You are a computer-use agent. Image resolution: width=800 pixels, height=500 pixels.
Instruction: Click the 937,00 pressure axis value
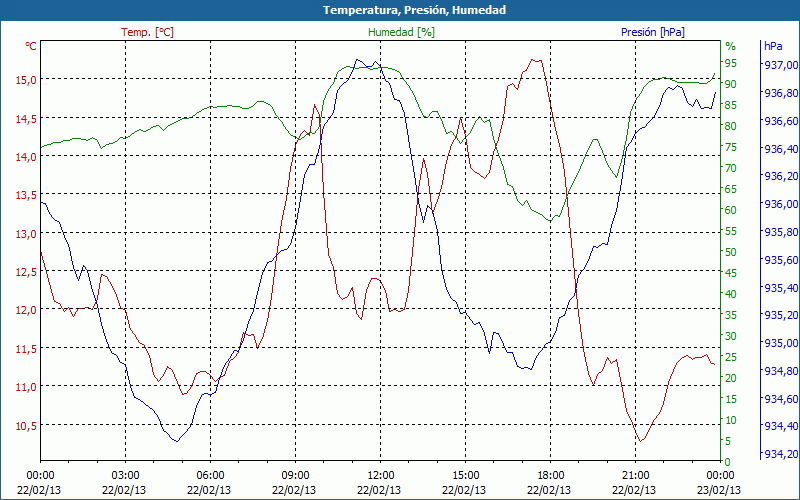[x=781, y=65]
